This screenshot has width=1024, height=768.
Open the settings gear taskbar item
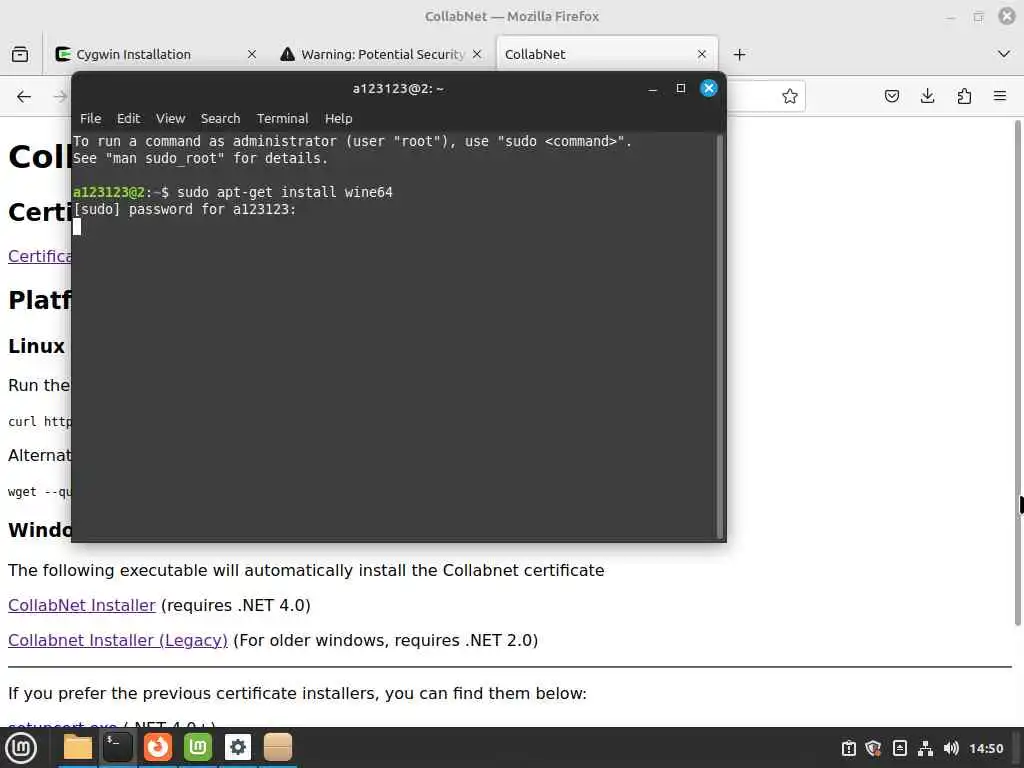pyautogui.click(x=238, y=747)
